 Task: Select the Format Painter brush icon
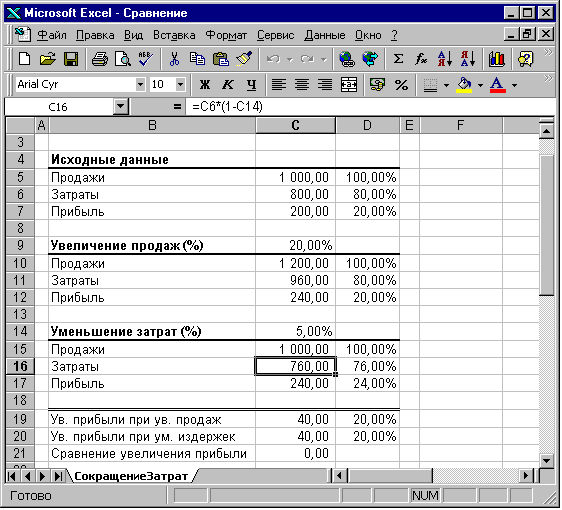[x=244, y=59]
